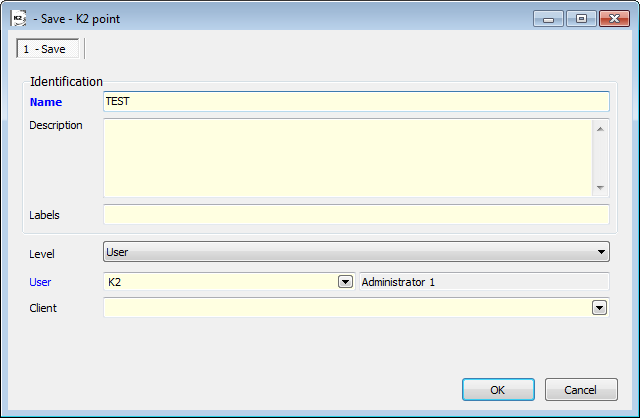Expand the User K2 dropdown arrow
Viewport: 640px width, 418px height.
click(345, 282)
